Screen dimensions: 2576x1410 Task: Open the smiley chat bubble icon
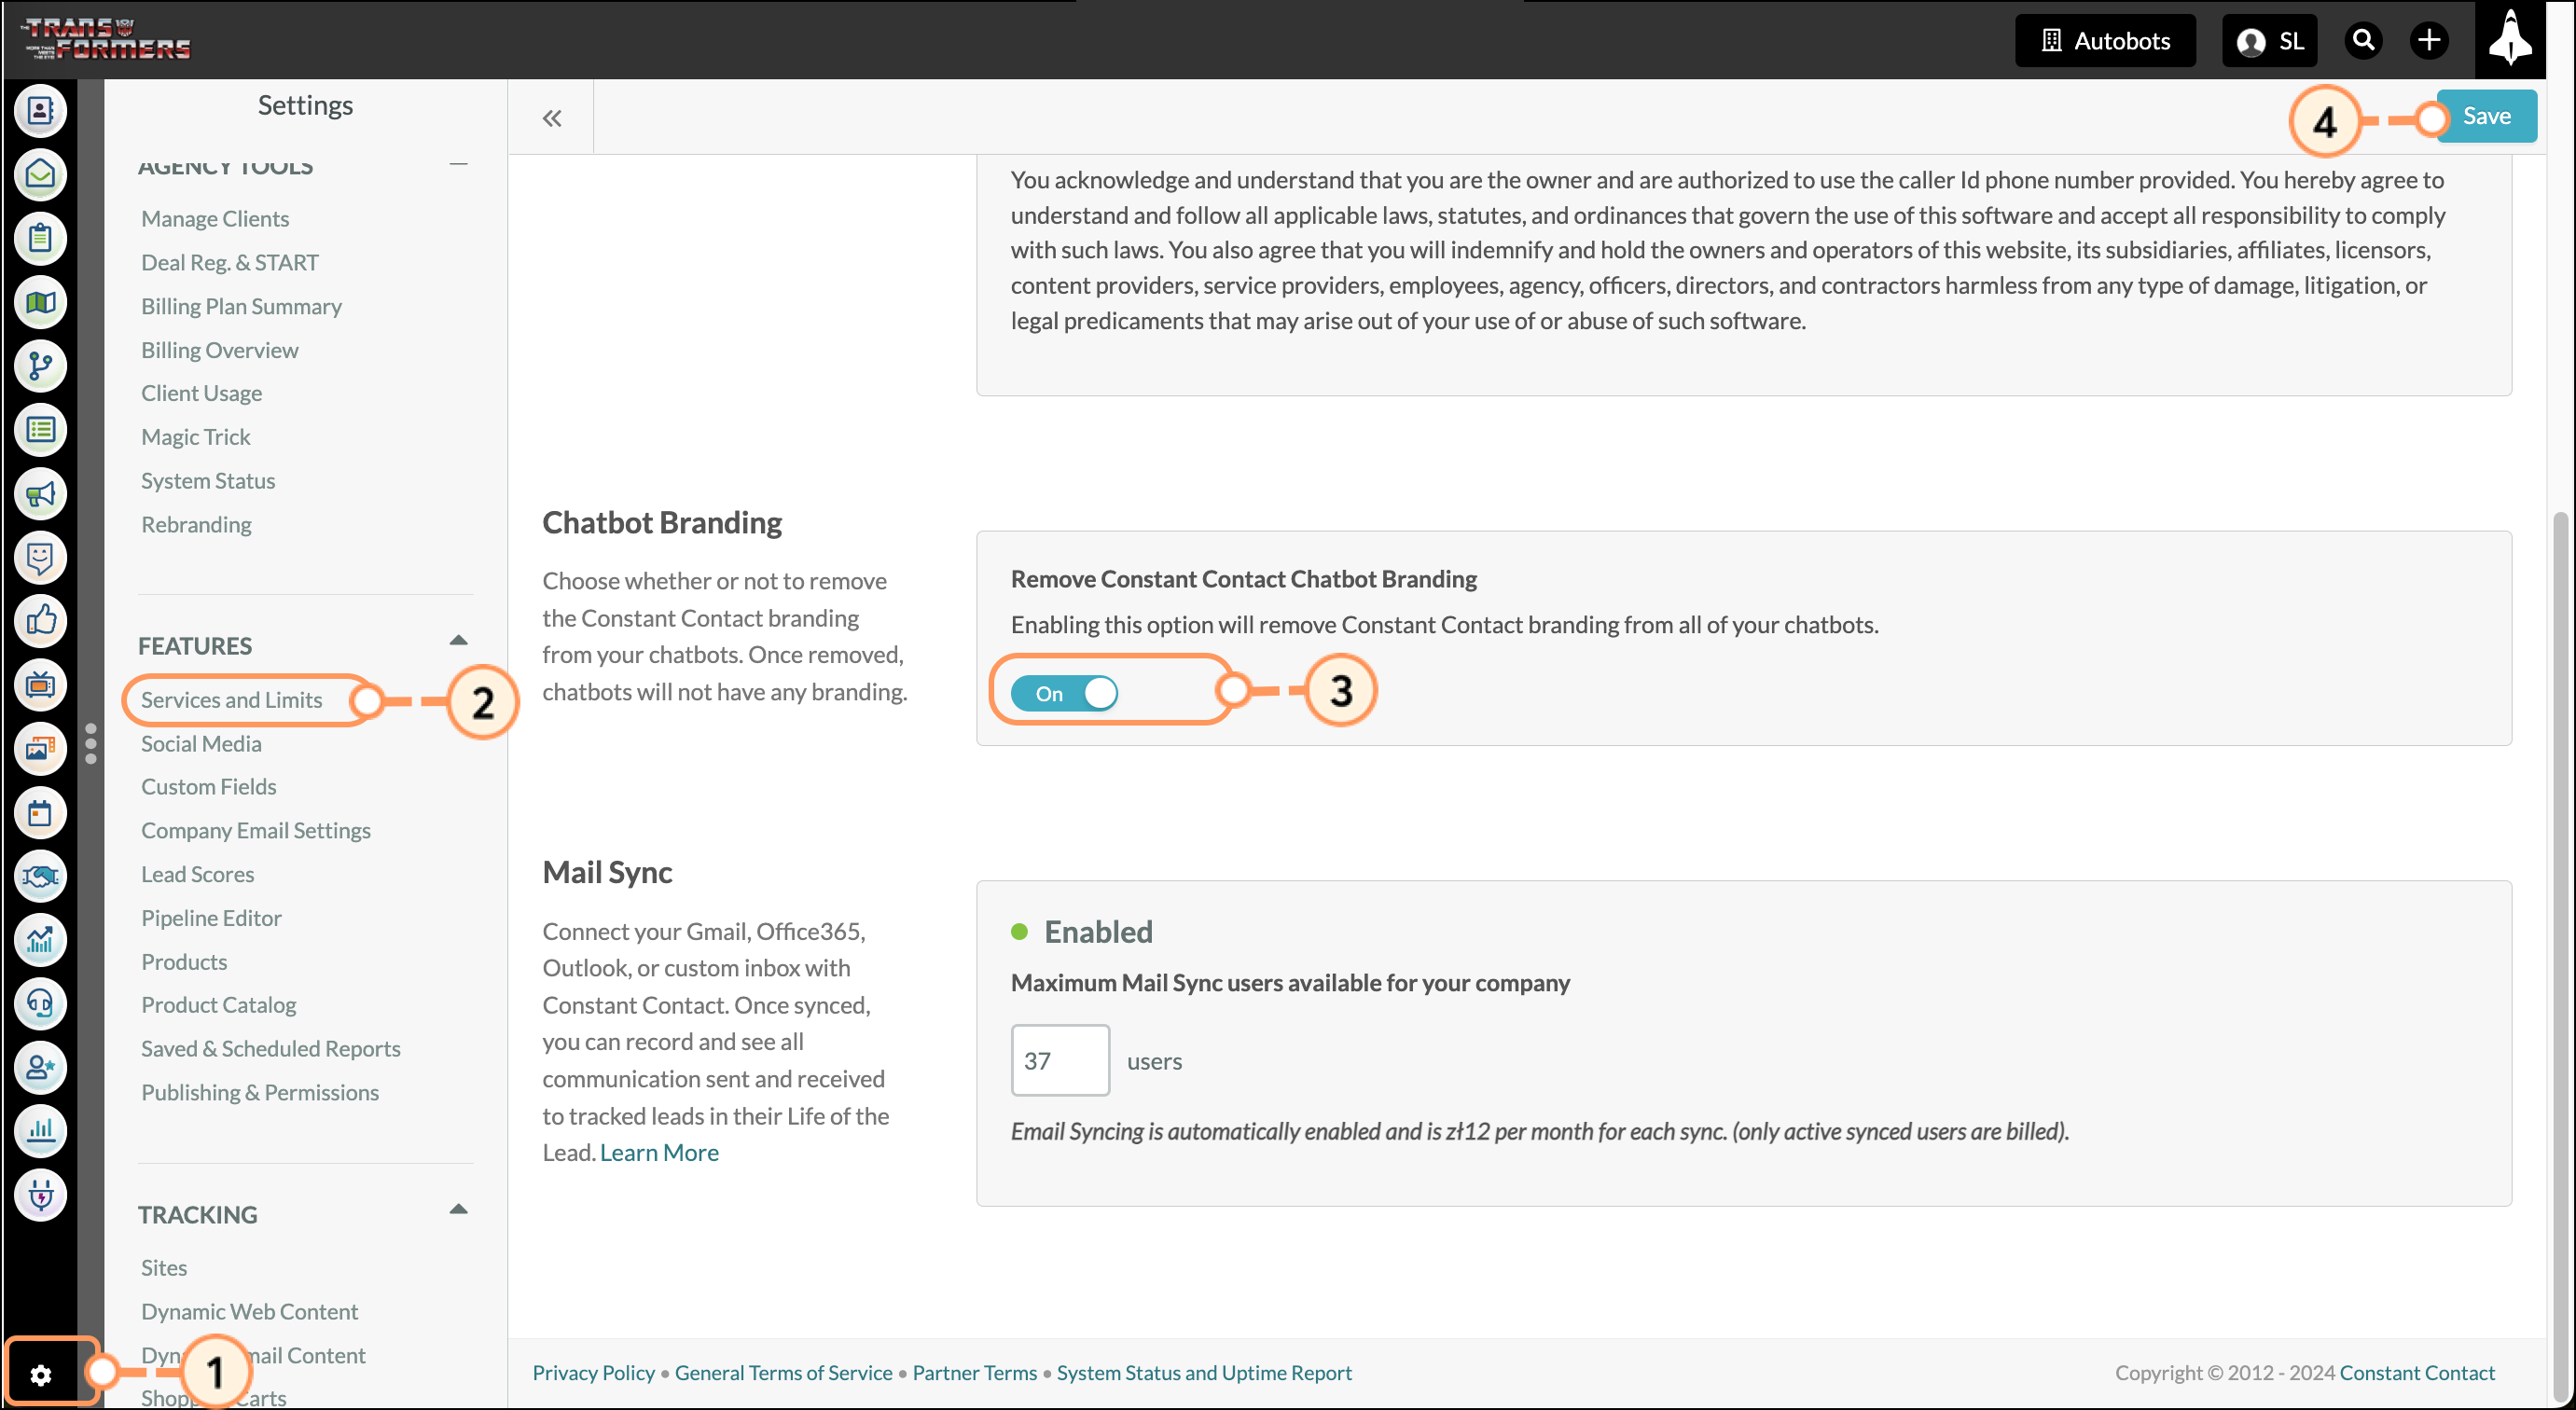coord(40,557)
